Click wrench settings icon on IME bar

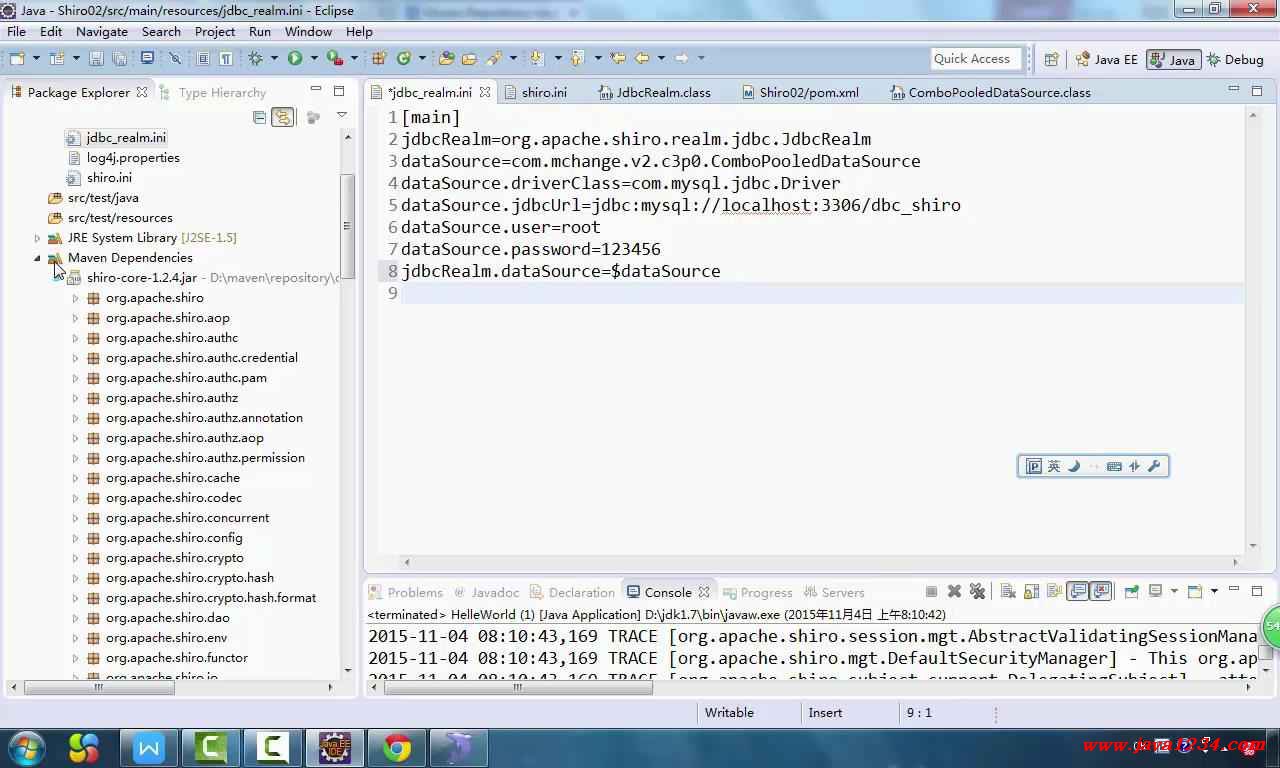click(x=1154, y=466)
